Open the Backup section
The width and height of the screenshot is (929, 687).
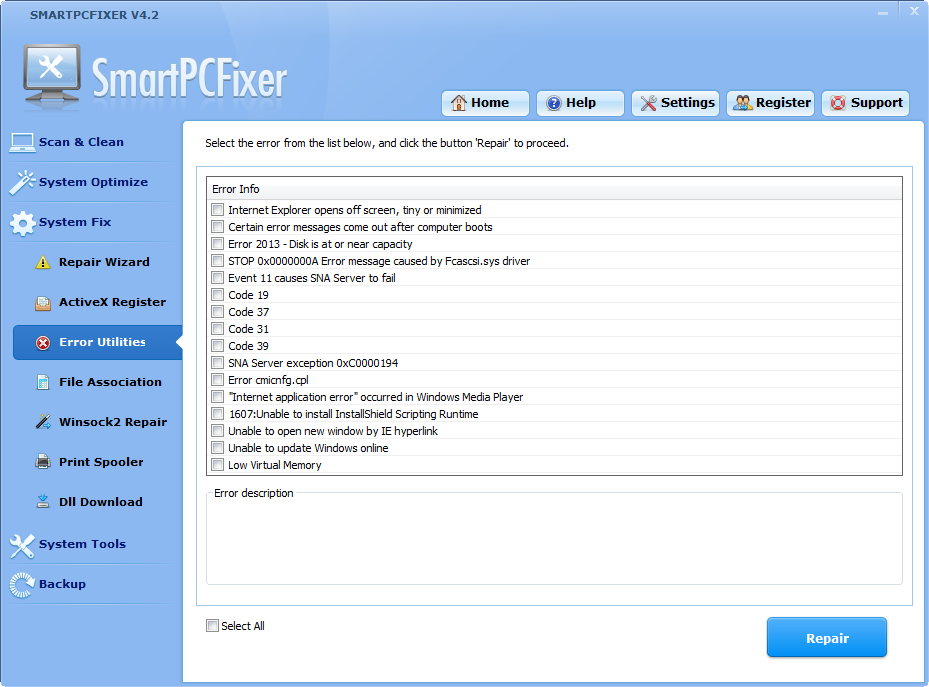point(62,584)
